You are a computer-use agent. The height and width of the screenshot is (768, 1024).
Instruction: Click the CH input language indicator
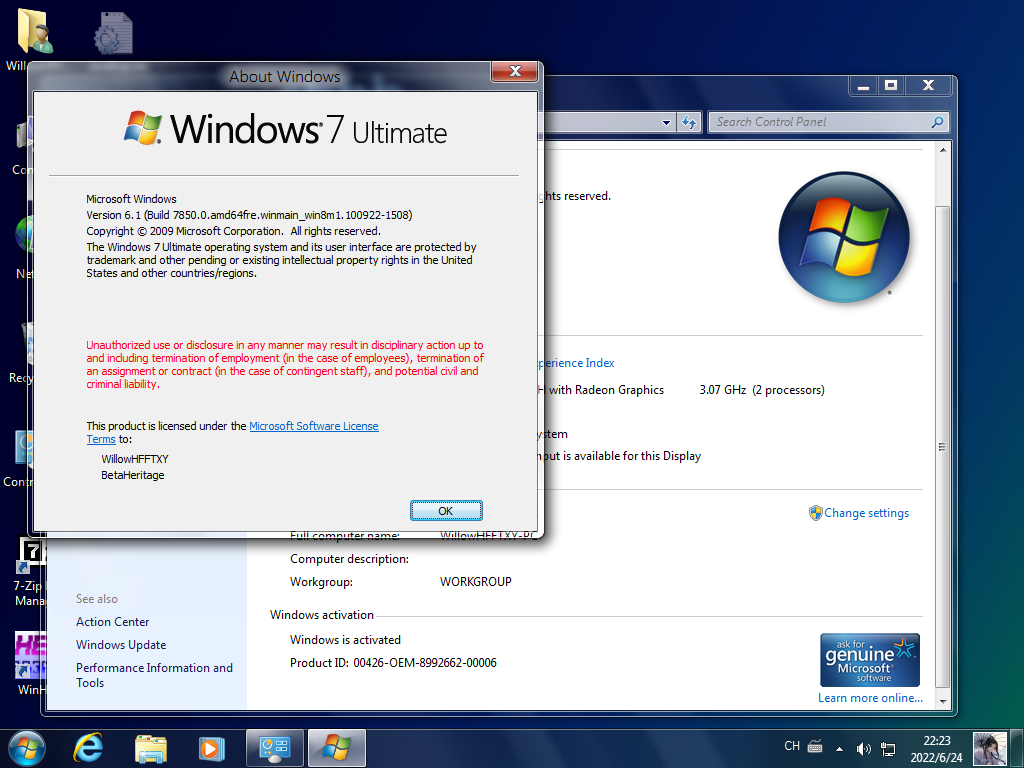pos(792,746)
